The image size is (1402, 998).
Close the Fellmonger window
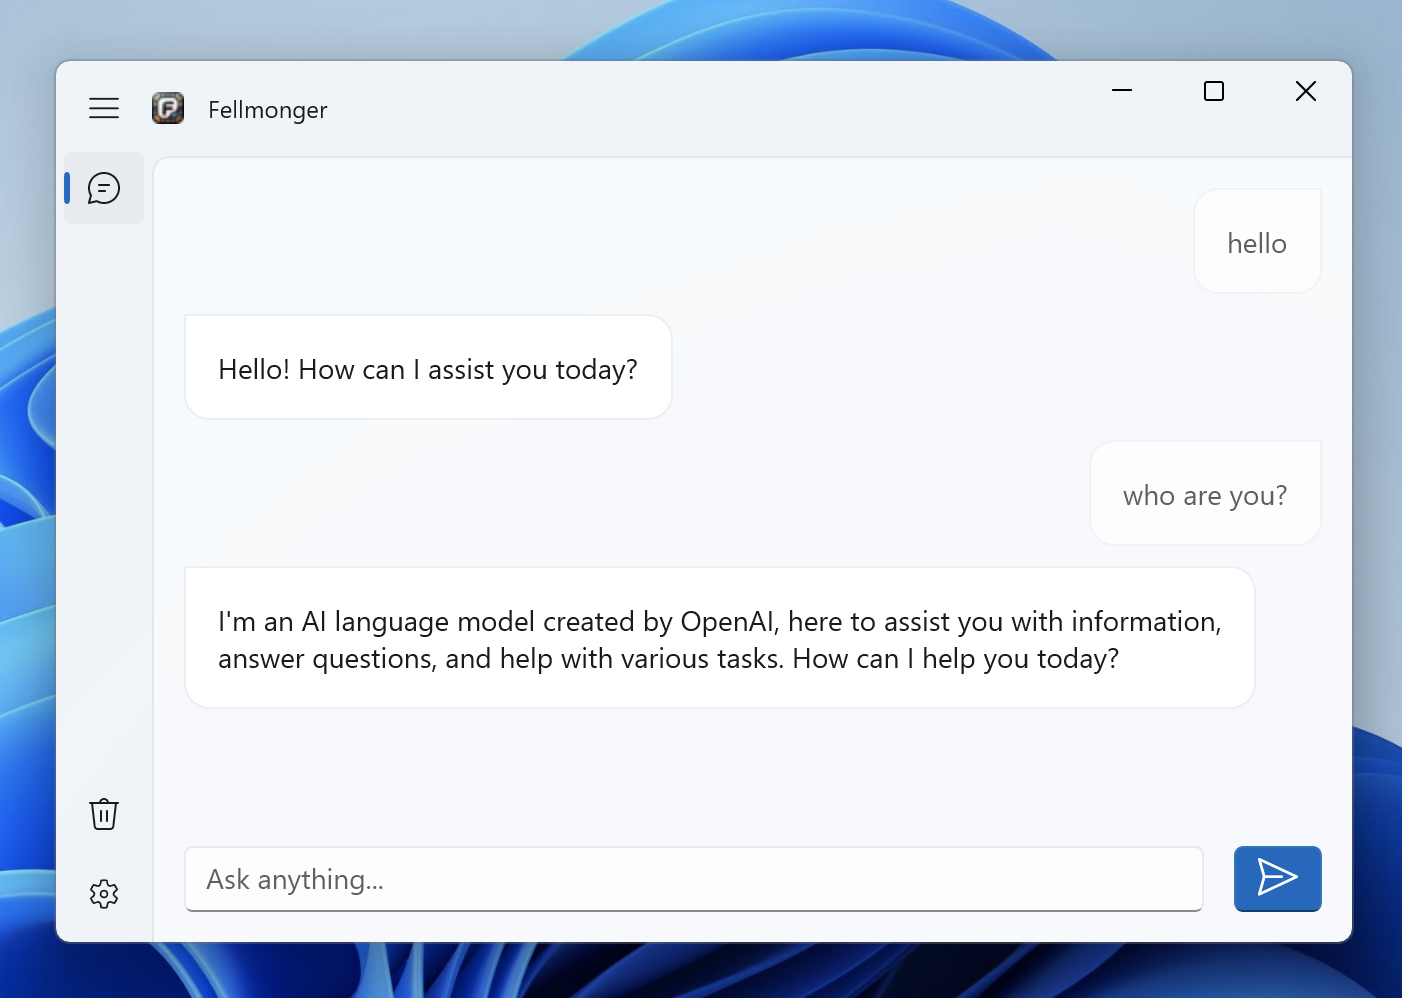click(x=1306, y=91)
